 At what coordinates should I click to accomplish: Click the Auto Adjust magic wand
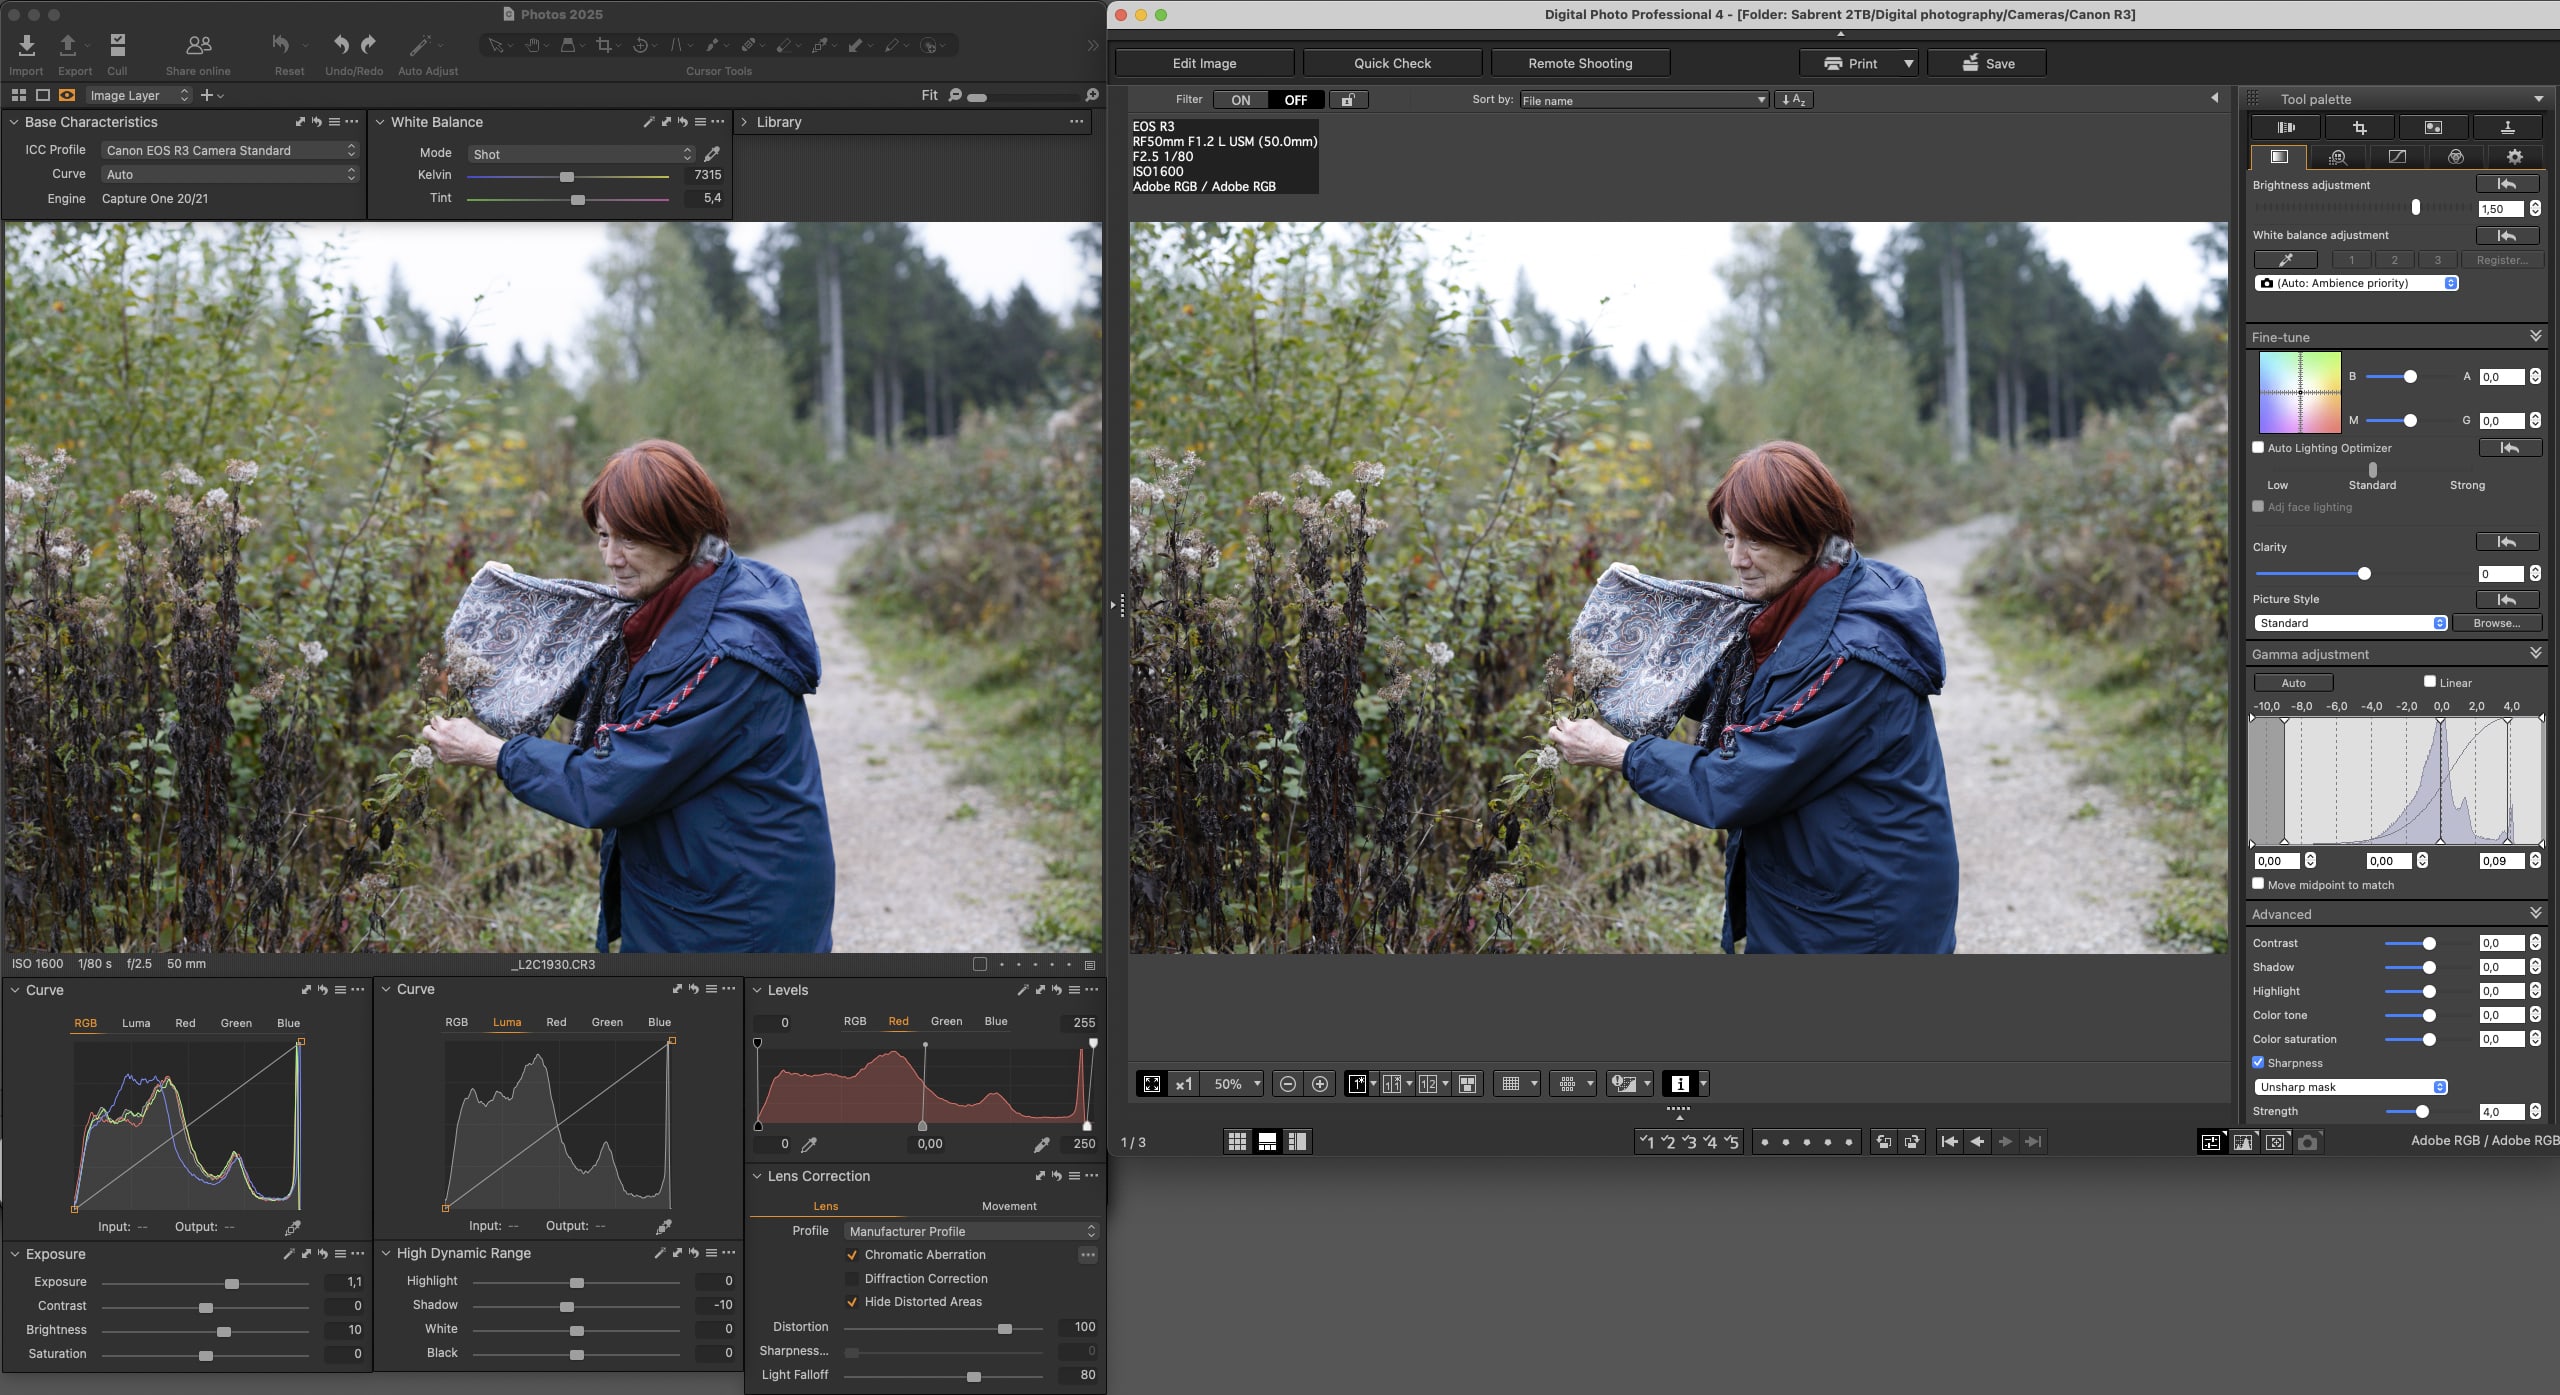[x=421, y=46]
